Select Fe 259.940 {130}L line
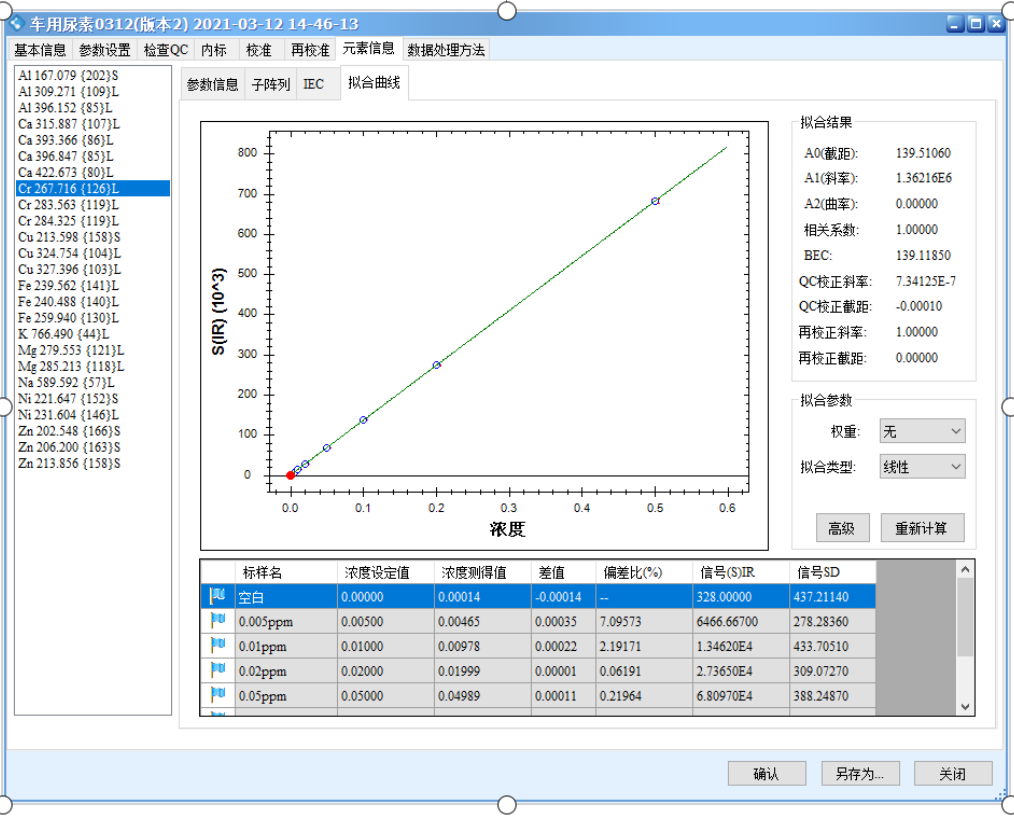This screenshot has height=826, width=1014. [69, 318]
